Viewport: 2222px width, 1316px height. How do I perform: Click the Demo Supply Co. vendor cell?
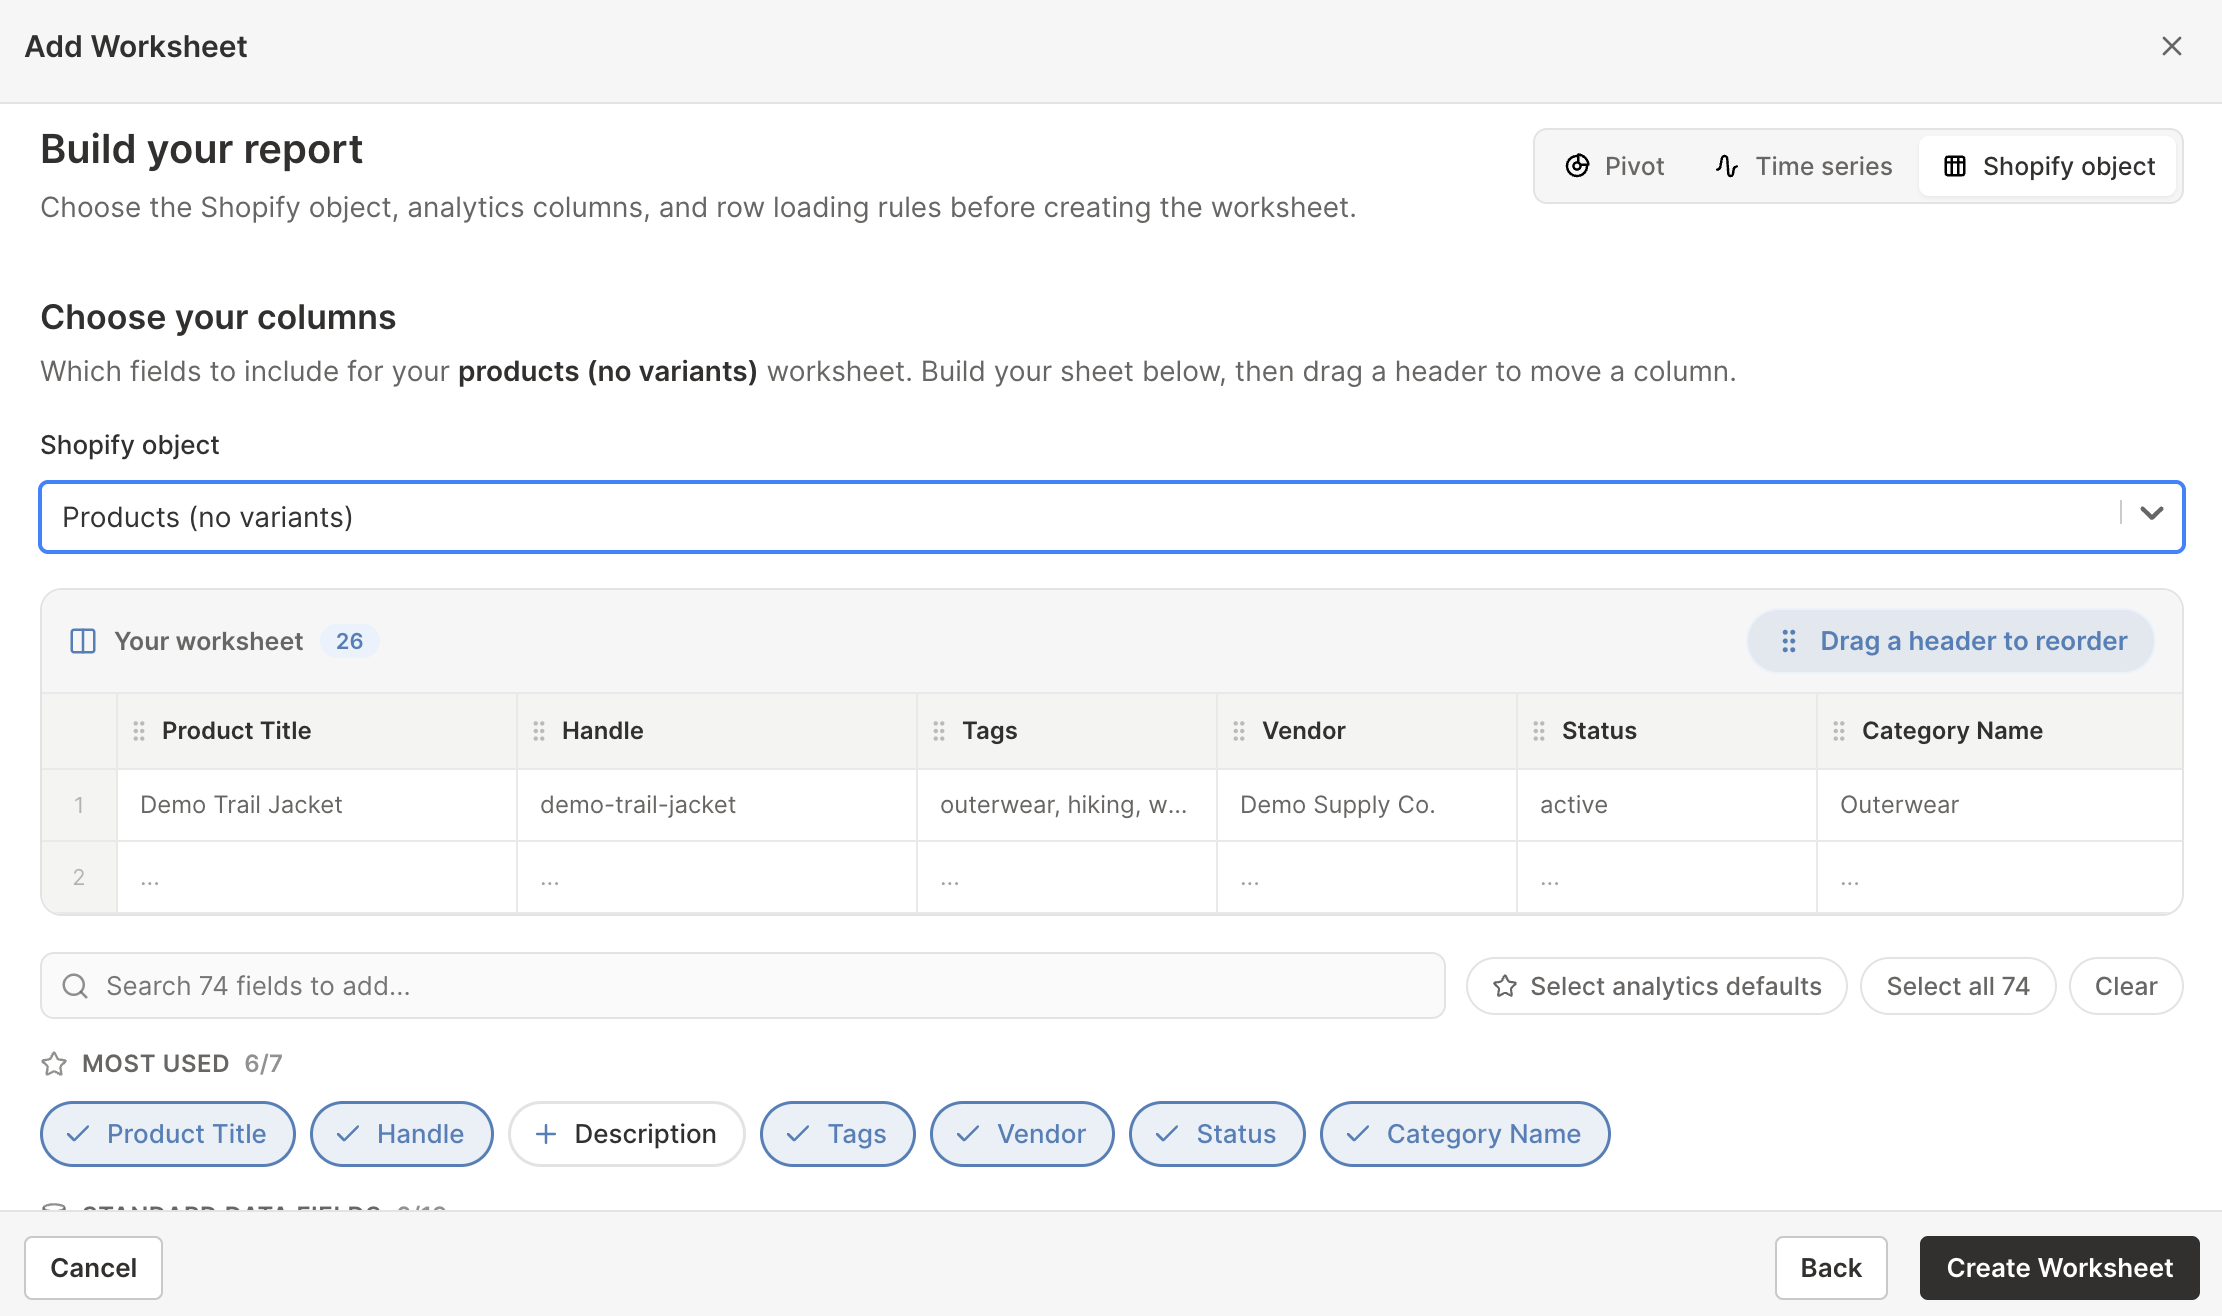click(1367, 805)
